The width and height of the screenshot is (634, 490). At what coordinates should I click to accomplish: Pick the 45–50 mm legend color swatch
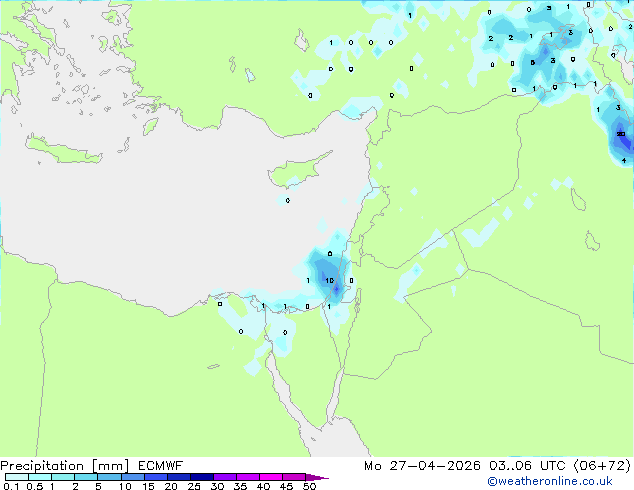pyautogui.click(x=294, y=477)
